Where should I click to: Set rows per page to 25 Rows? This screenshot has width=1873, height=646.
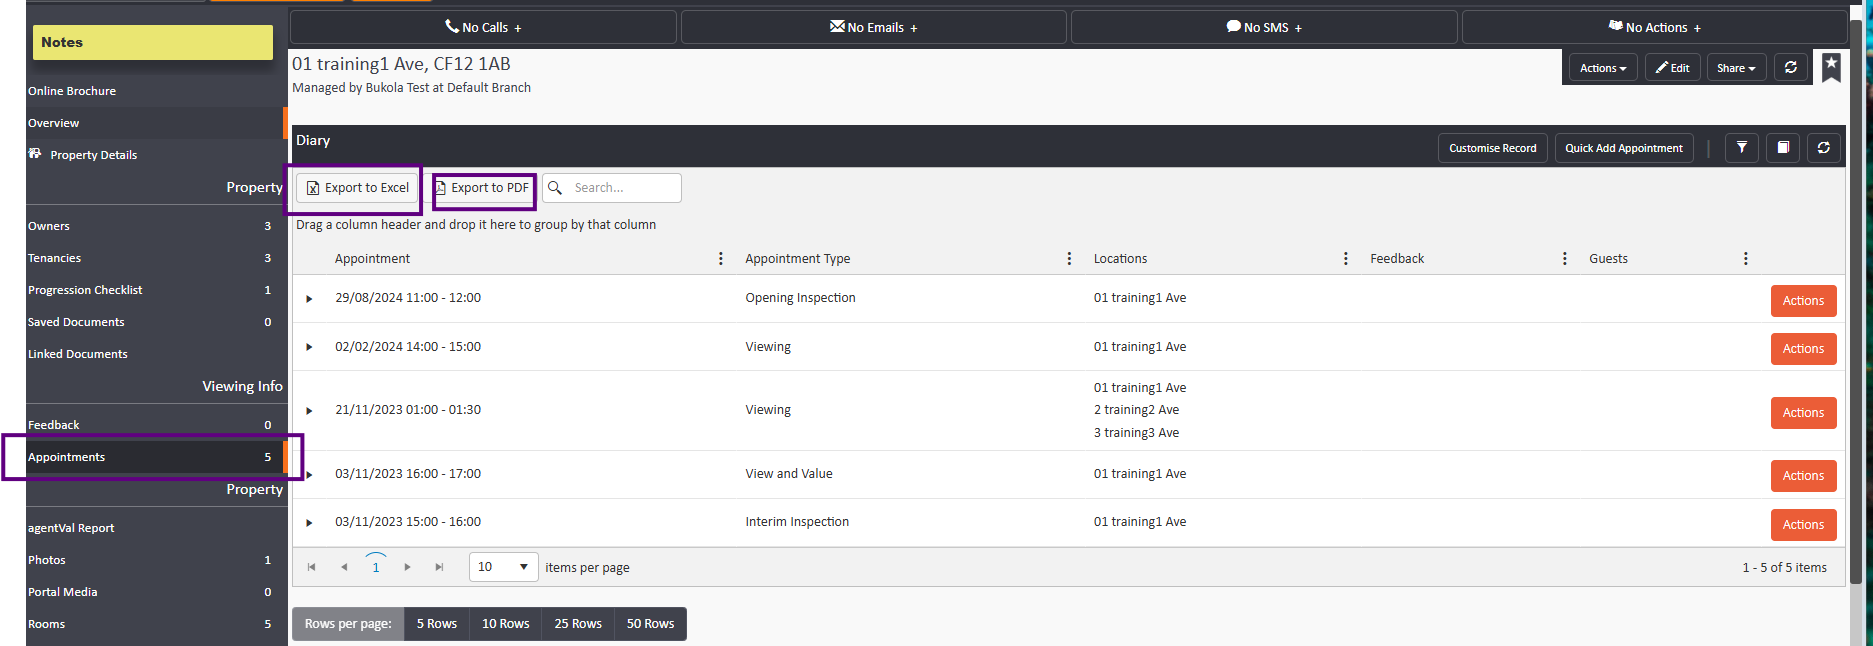coord(578,624)
